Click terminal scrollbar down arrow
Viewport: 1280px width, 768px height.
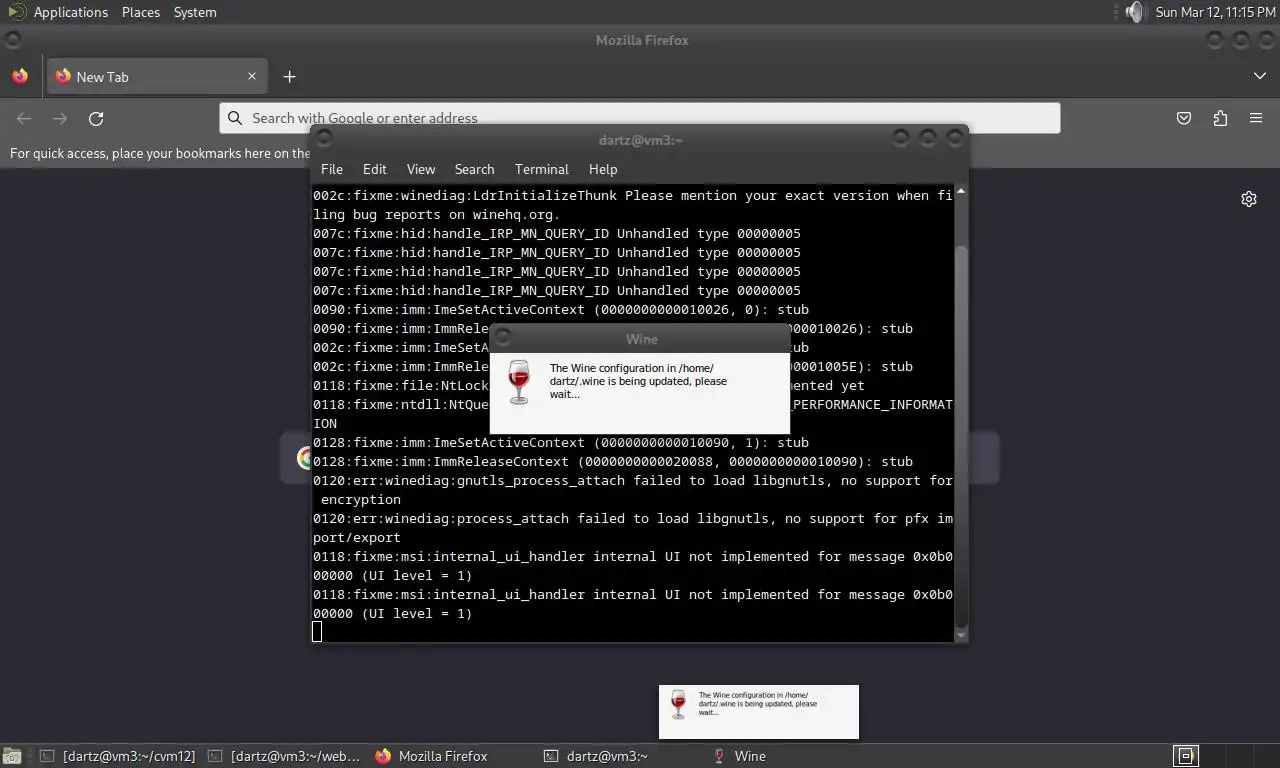961,636
